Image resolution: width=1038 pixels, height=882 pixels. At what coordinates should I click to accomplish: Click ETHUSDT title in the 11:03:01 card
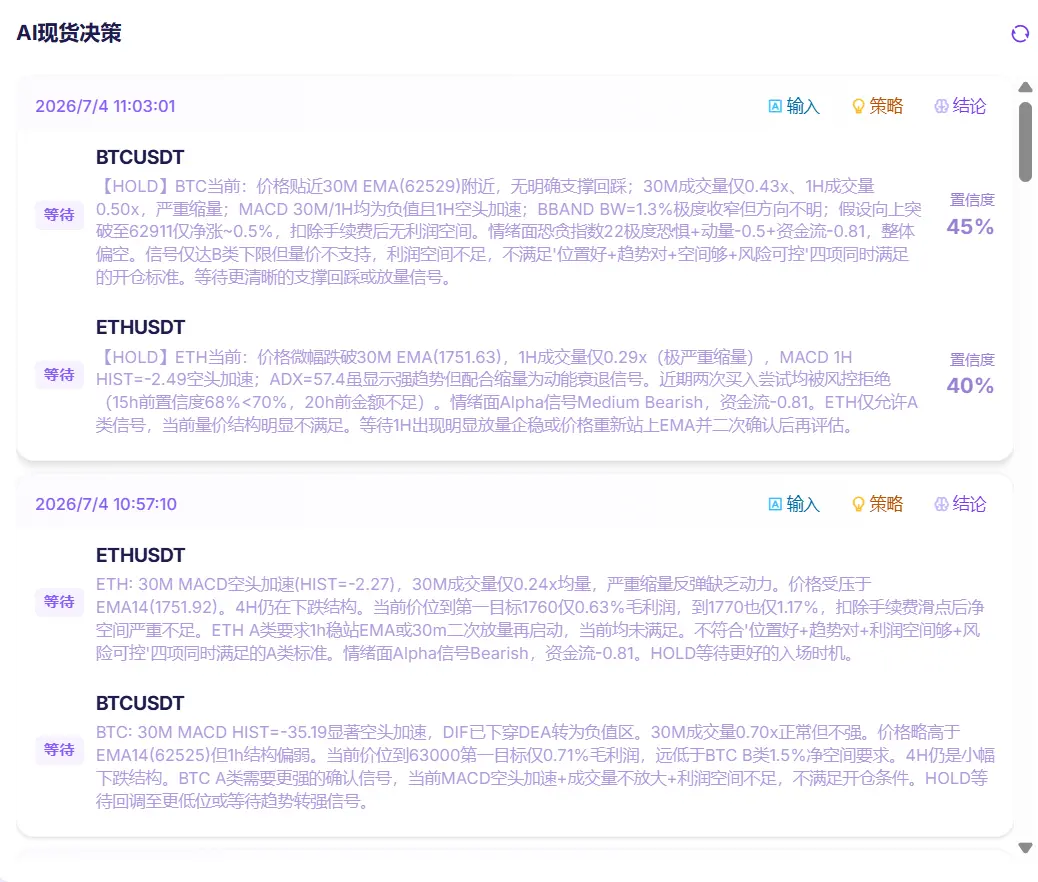(x=140, y=327)
